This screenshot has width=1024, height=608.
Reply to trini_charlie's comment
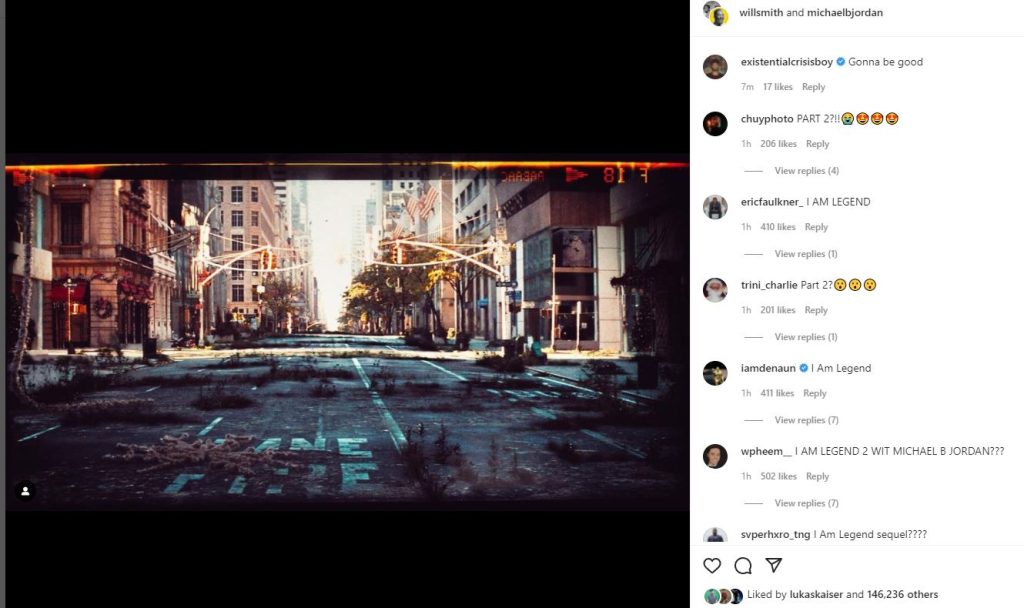[816, 310]
